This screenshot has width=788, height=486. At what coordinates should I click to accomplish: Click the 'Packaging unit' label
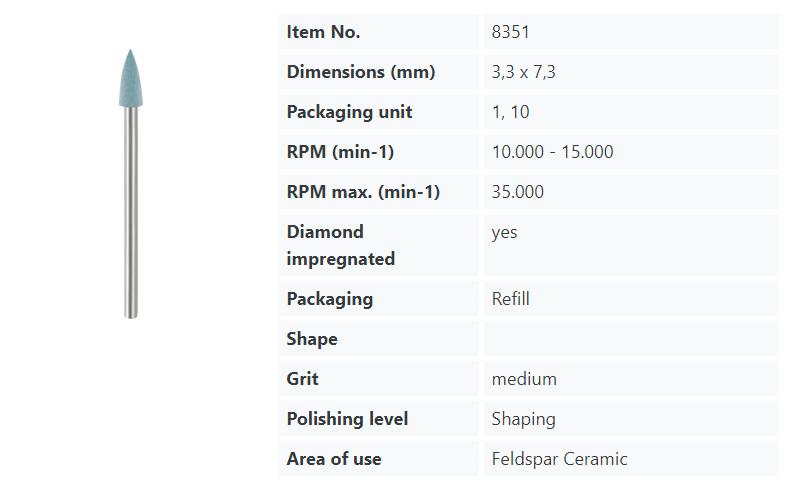349,112
